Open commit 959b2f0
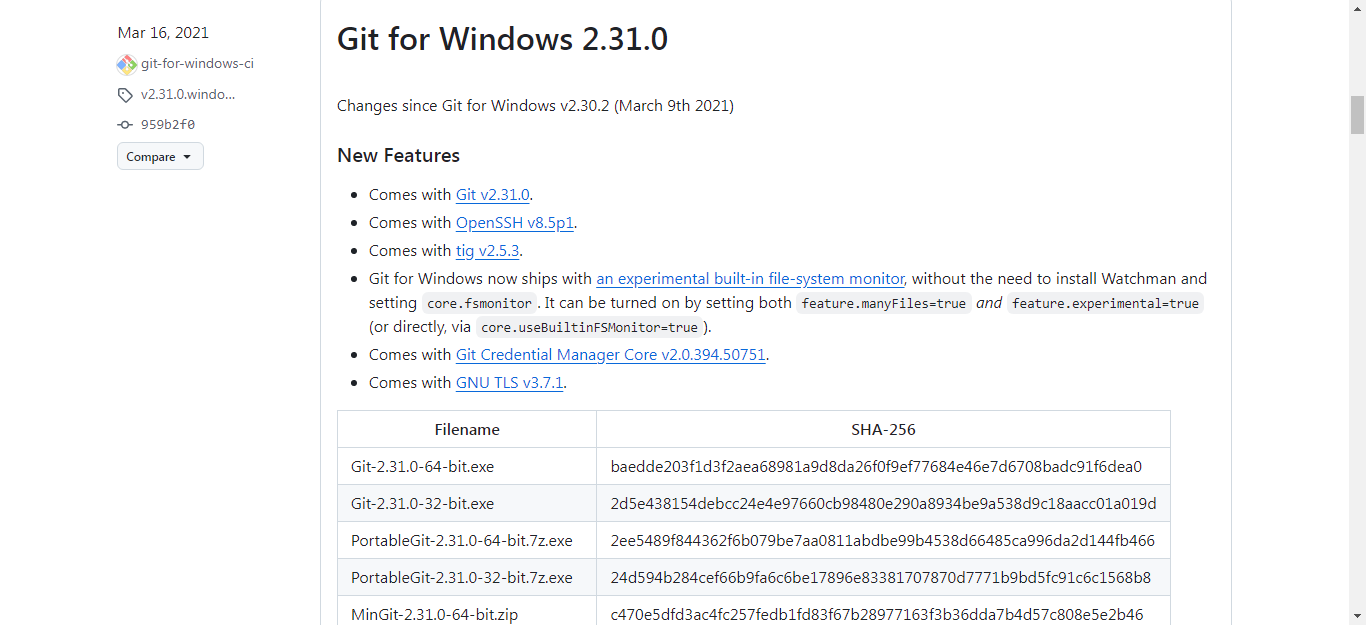1366x625 pixels. (168, 125)
